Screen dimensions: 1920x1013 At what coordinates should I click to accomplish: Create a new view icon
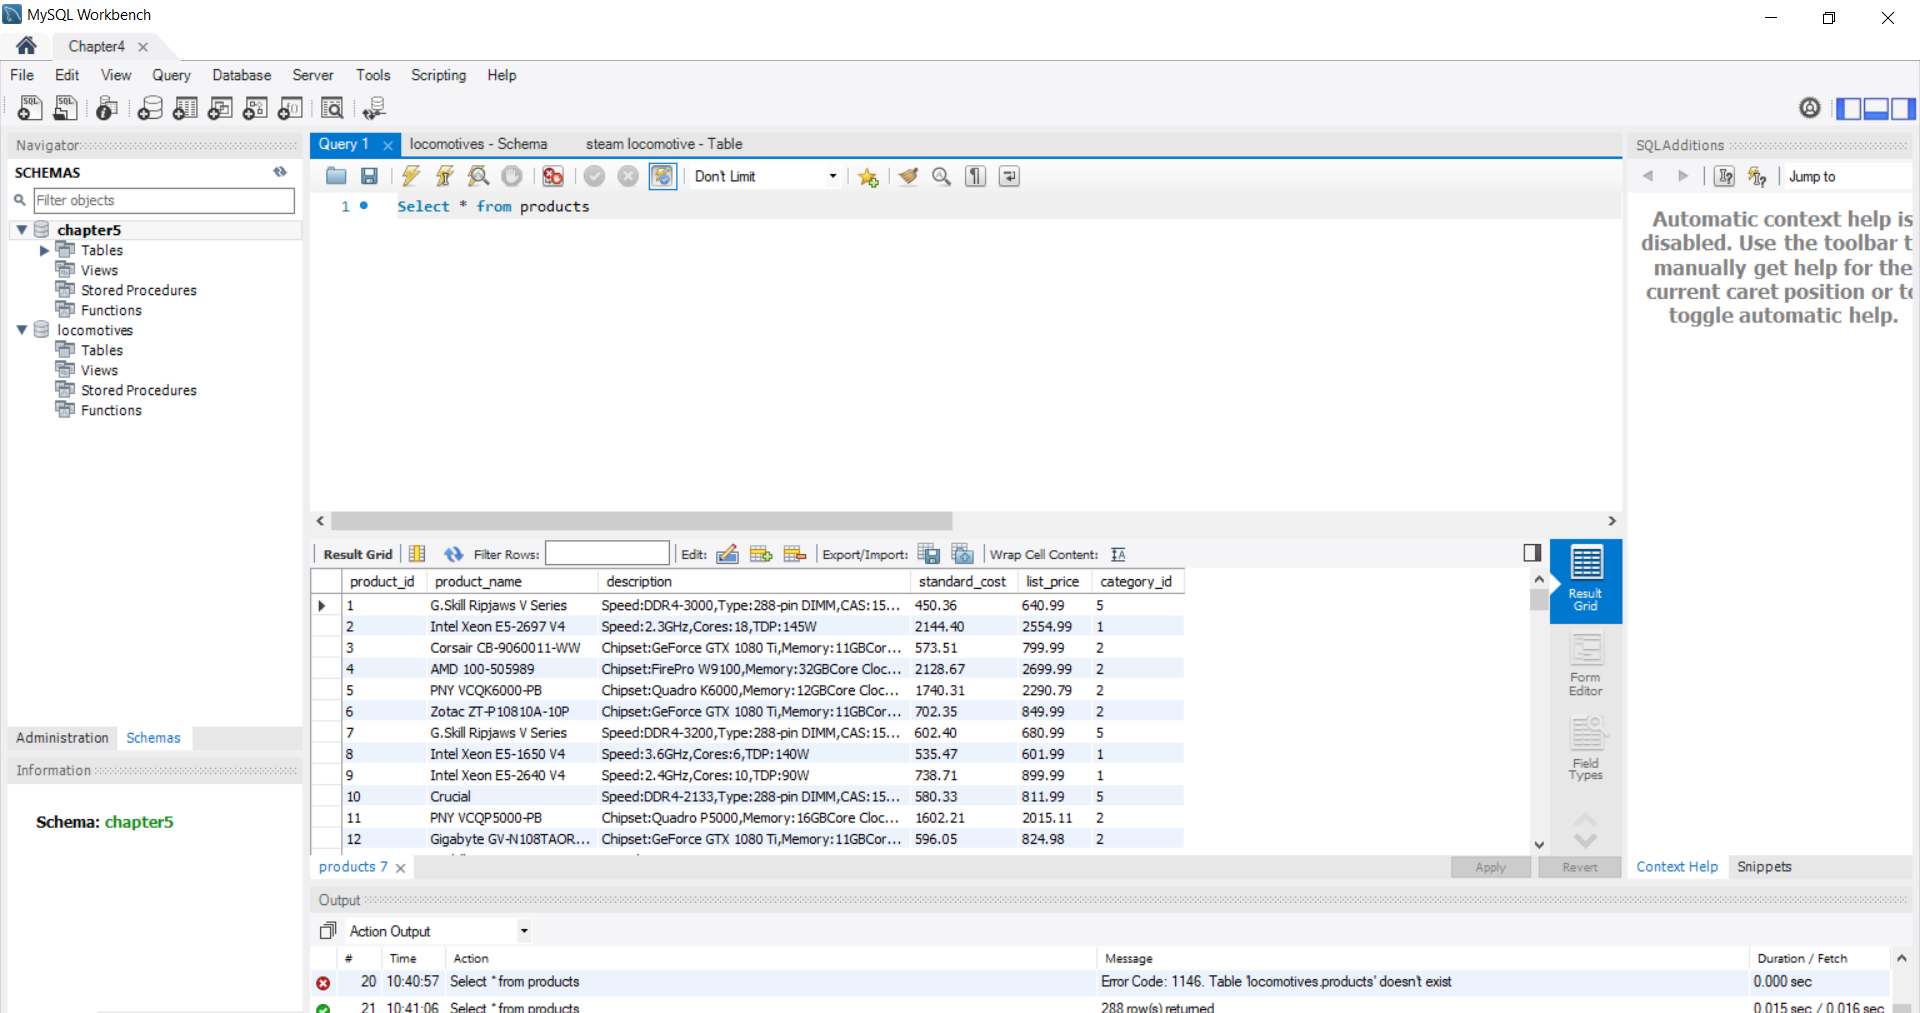pos(220,108)
